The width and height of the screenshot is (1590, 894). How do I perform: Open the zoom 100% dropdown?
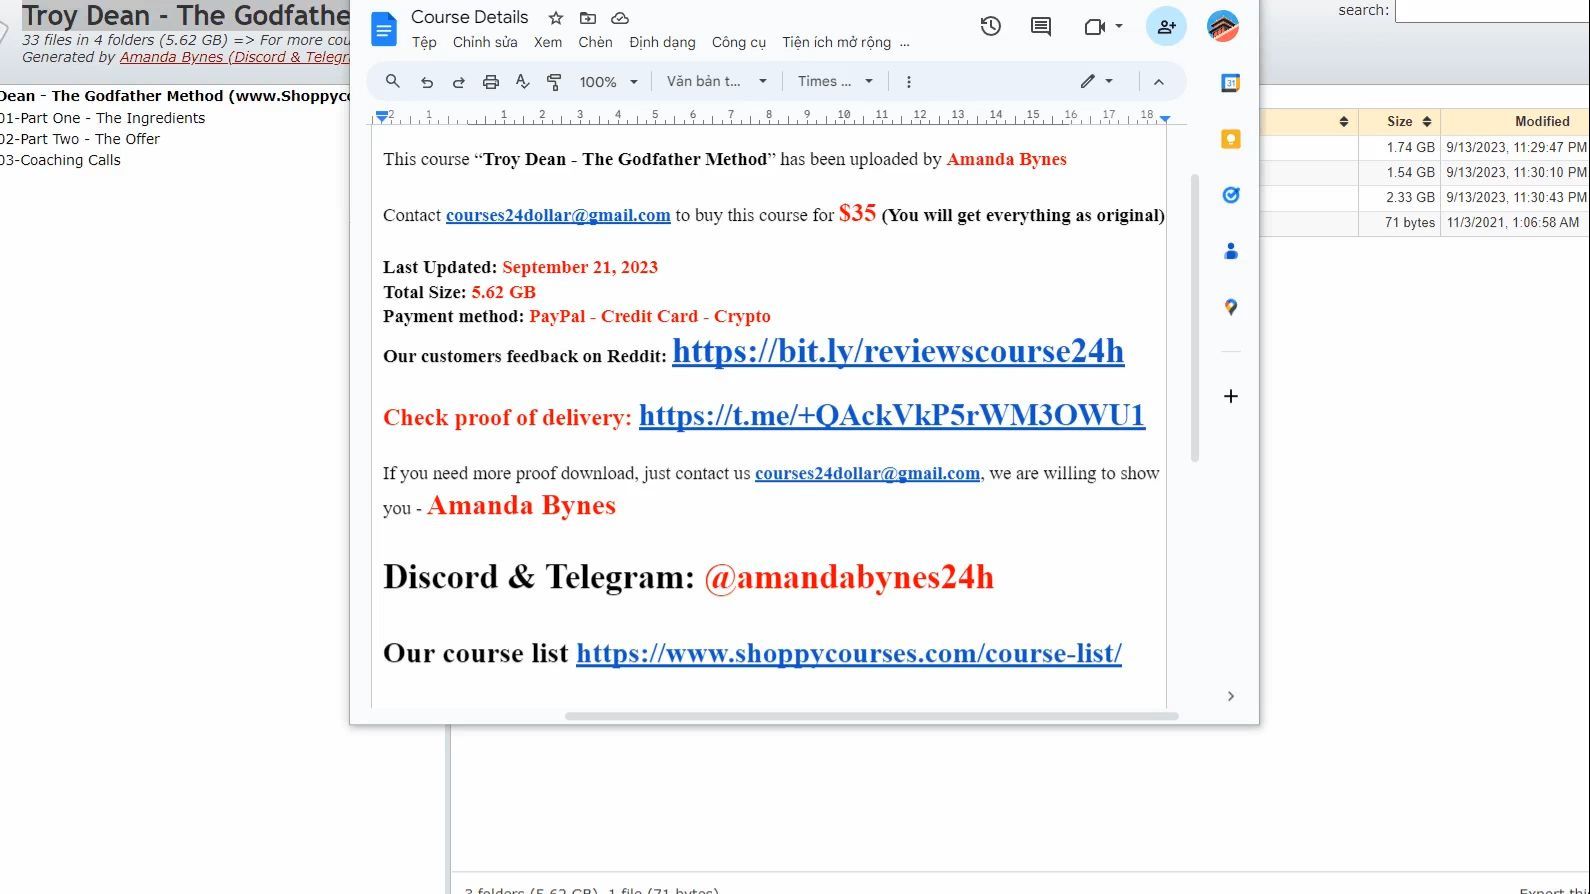(x=608, y=82)
